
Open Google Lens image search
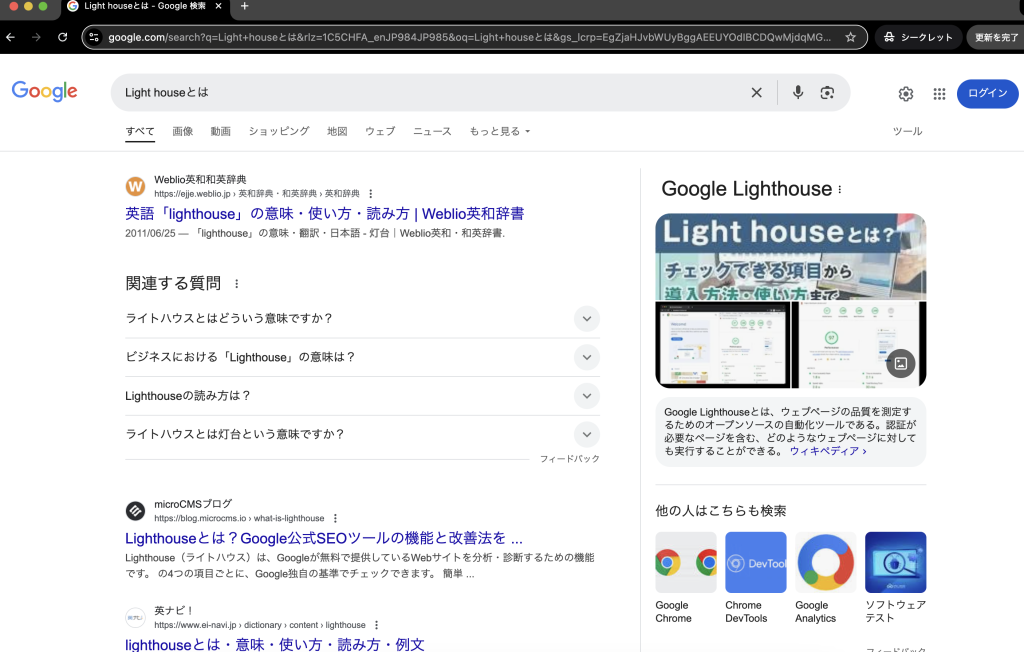click(827, 93)
